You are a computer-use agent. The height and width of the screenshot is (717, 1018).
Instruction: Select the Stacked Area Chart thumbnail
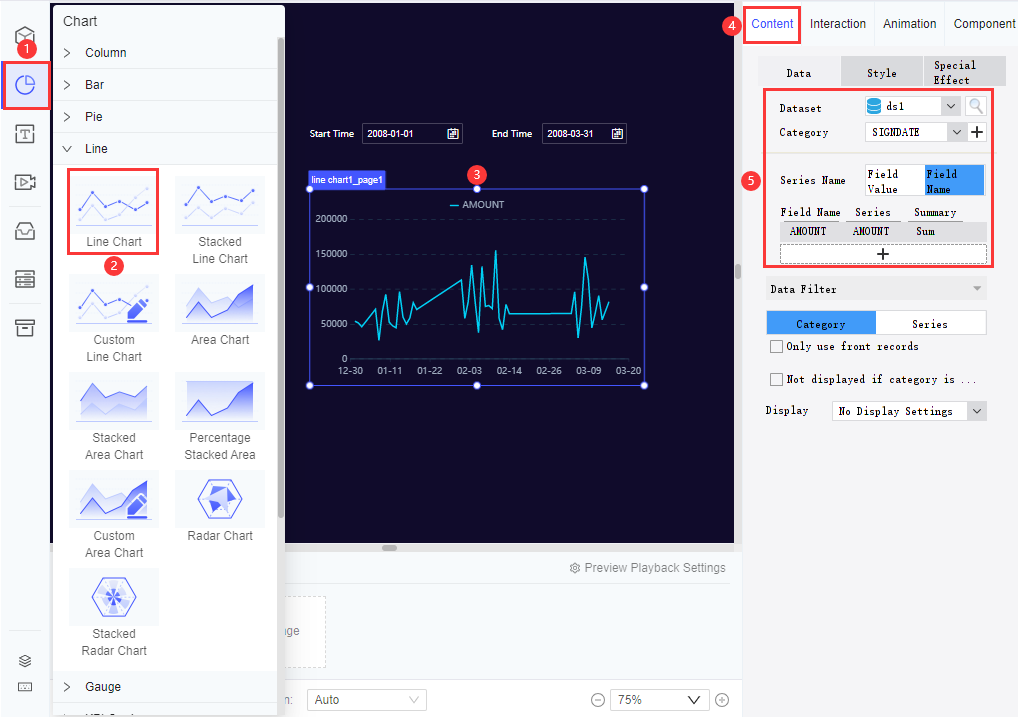point(113,401)
